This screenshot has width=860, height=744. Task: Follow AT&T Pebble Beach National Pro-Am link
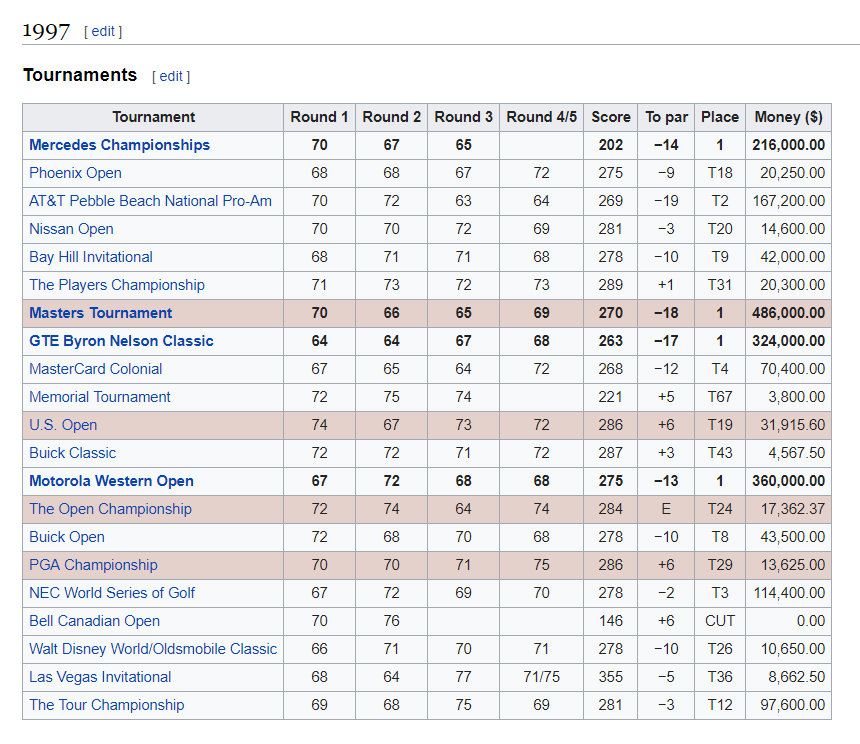click(150, 201)
